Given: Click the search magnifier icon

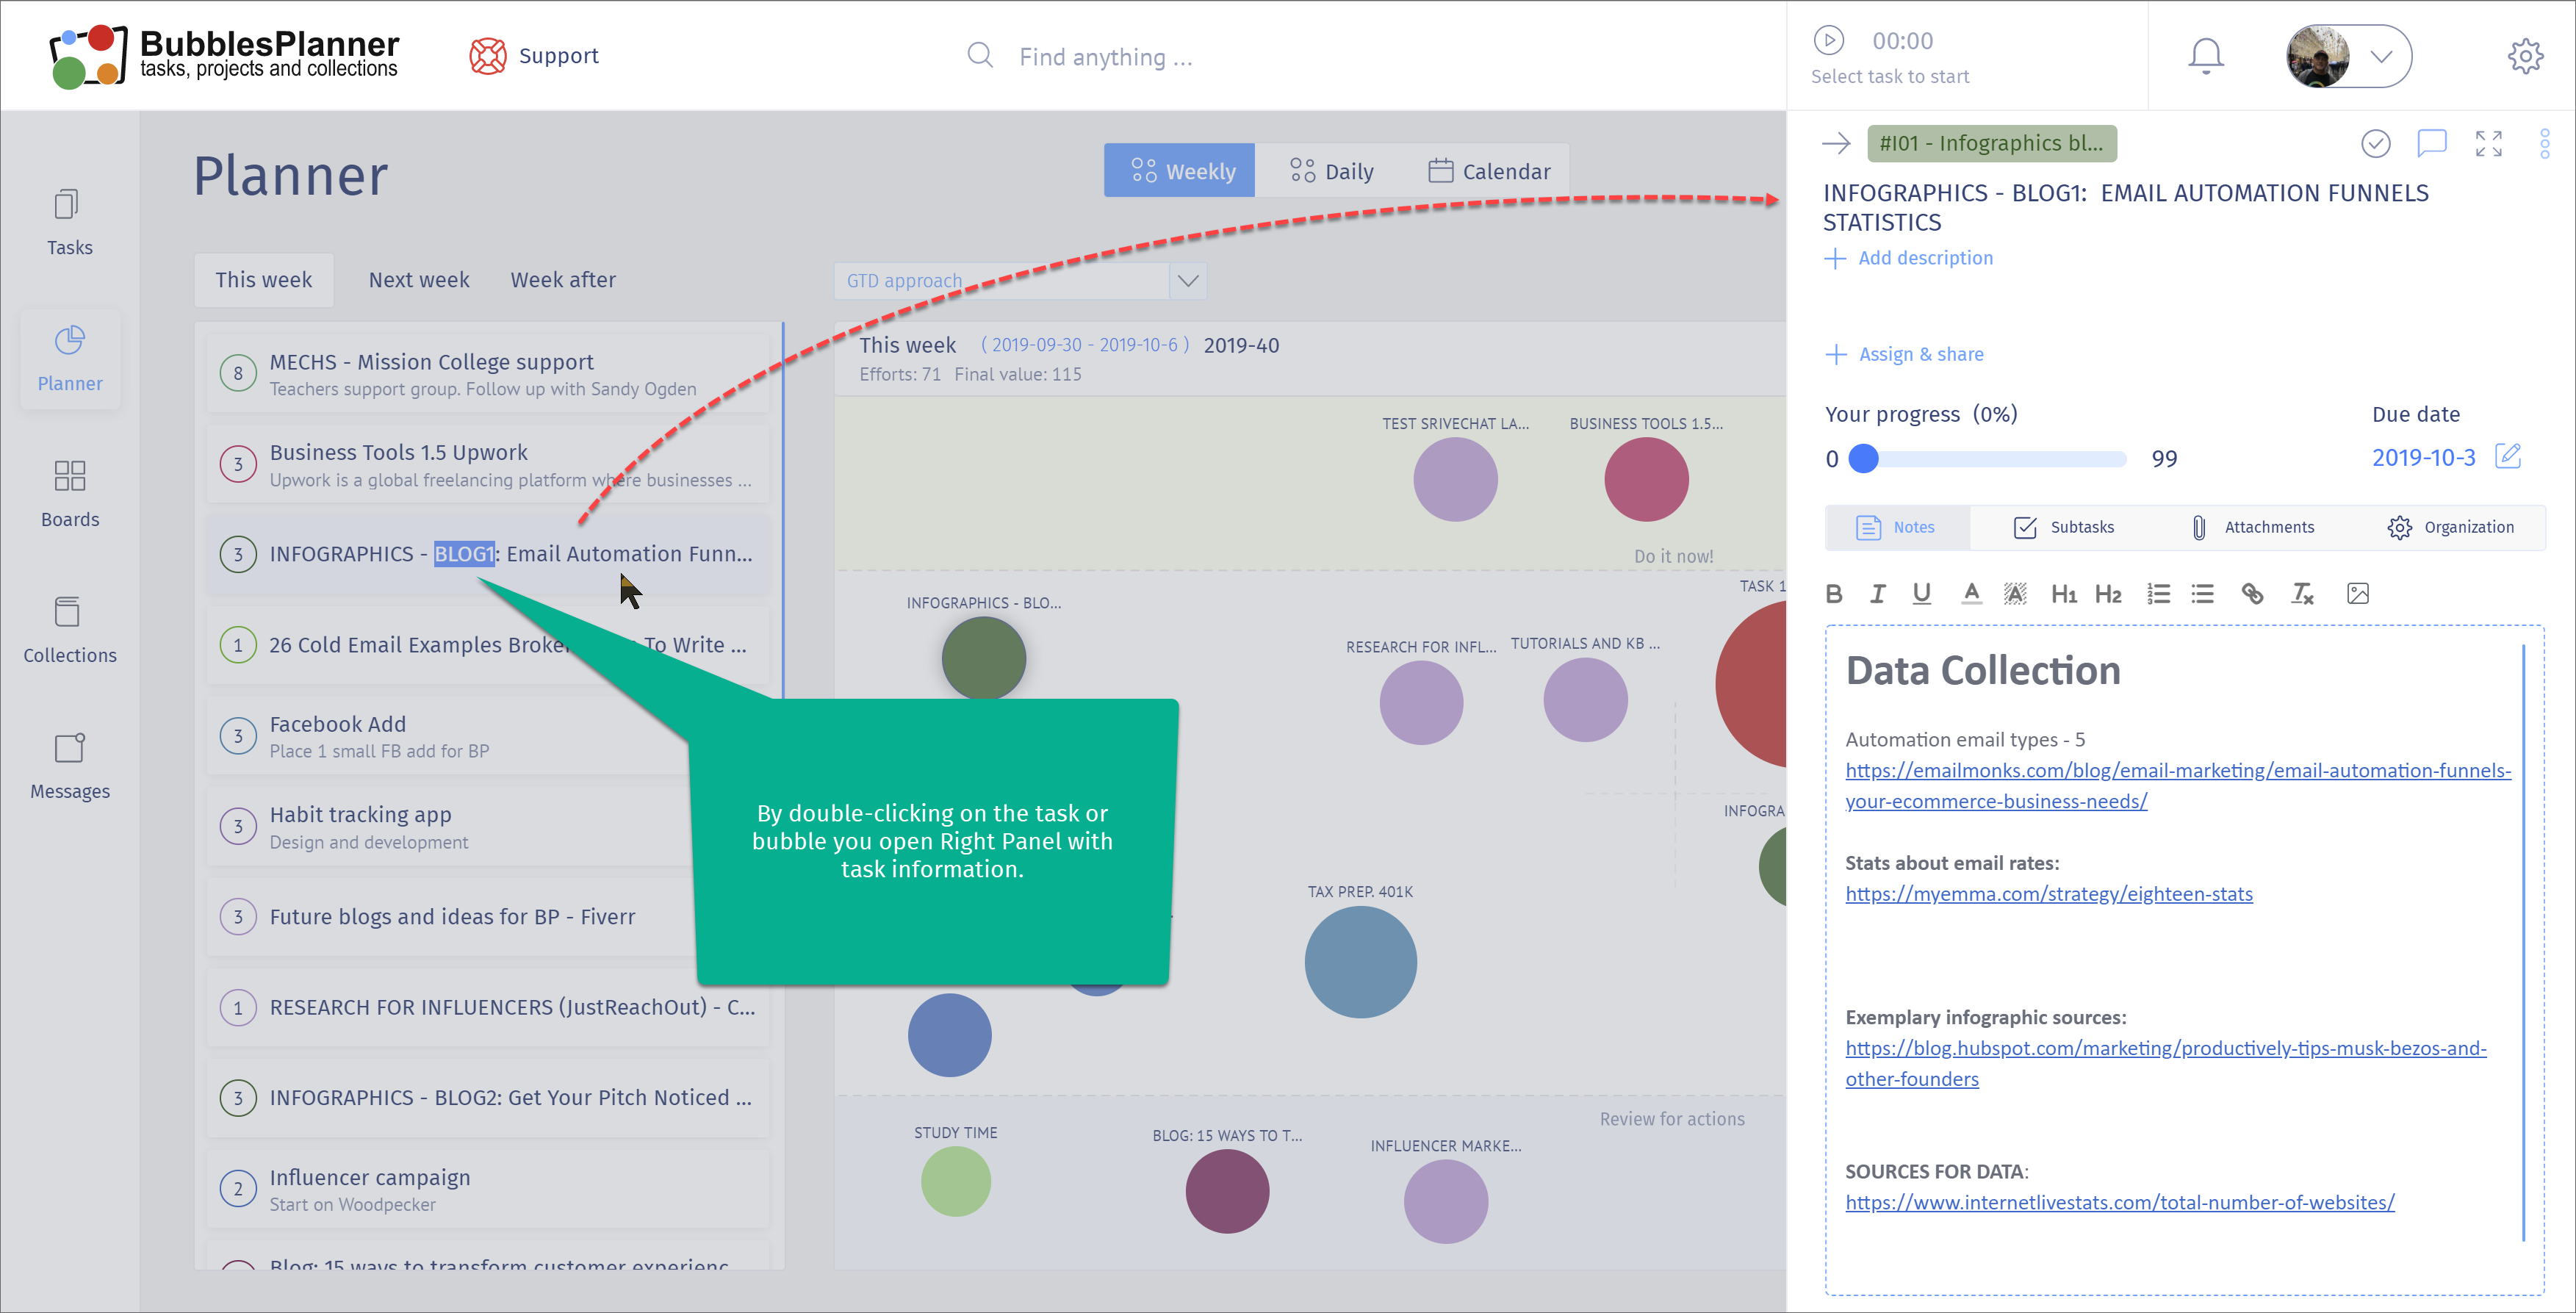Looking at the screenshot, I should click(x=980, y=56).
